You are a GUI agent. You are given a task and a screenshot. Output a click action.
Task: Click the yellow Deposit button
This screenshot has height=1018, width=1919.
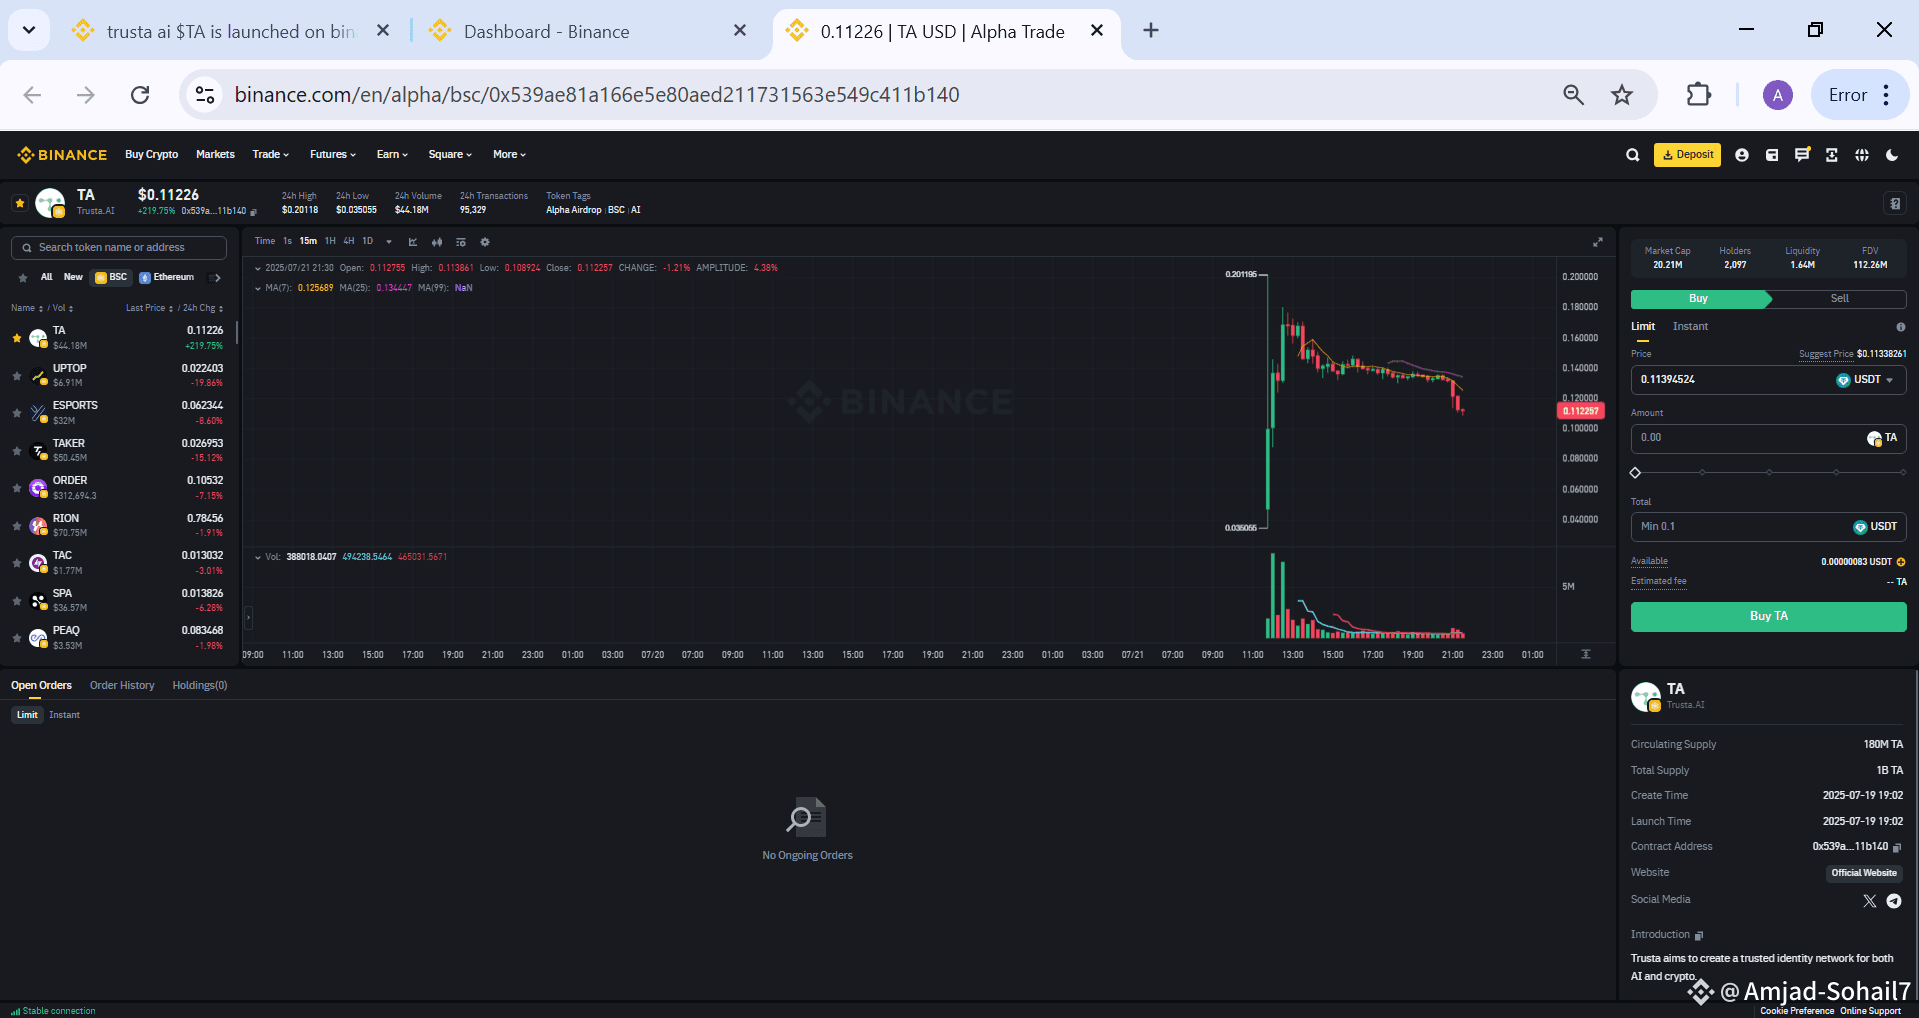[1687, 155]
